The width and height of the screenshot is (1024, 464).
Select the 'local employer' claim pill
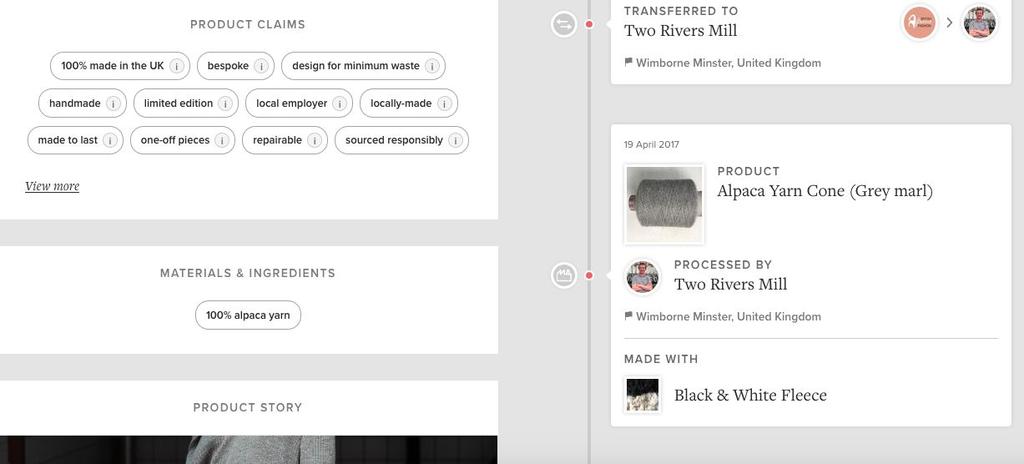299,103
